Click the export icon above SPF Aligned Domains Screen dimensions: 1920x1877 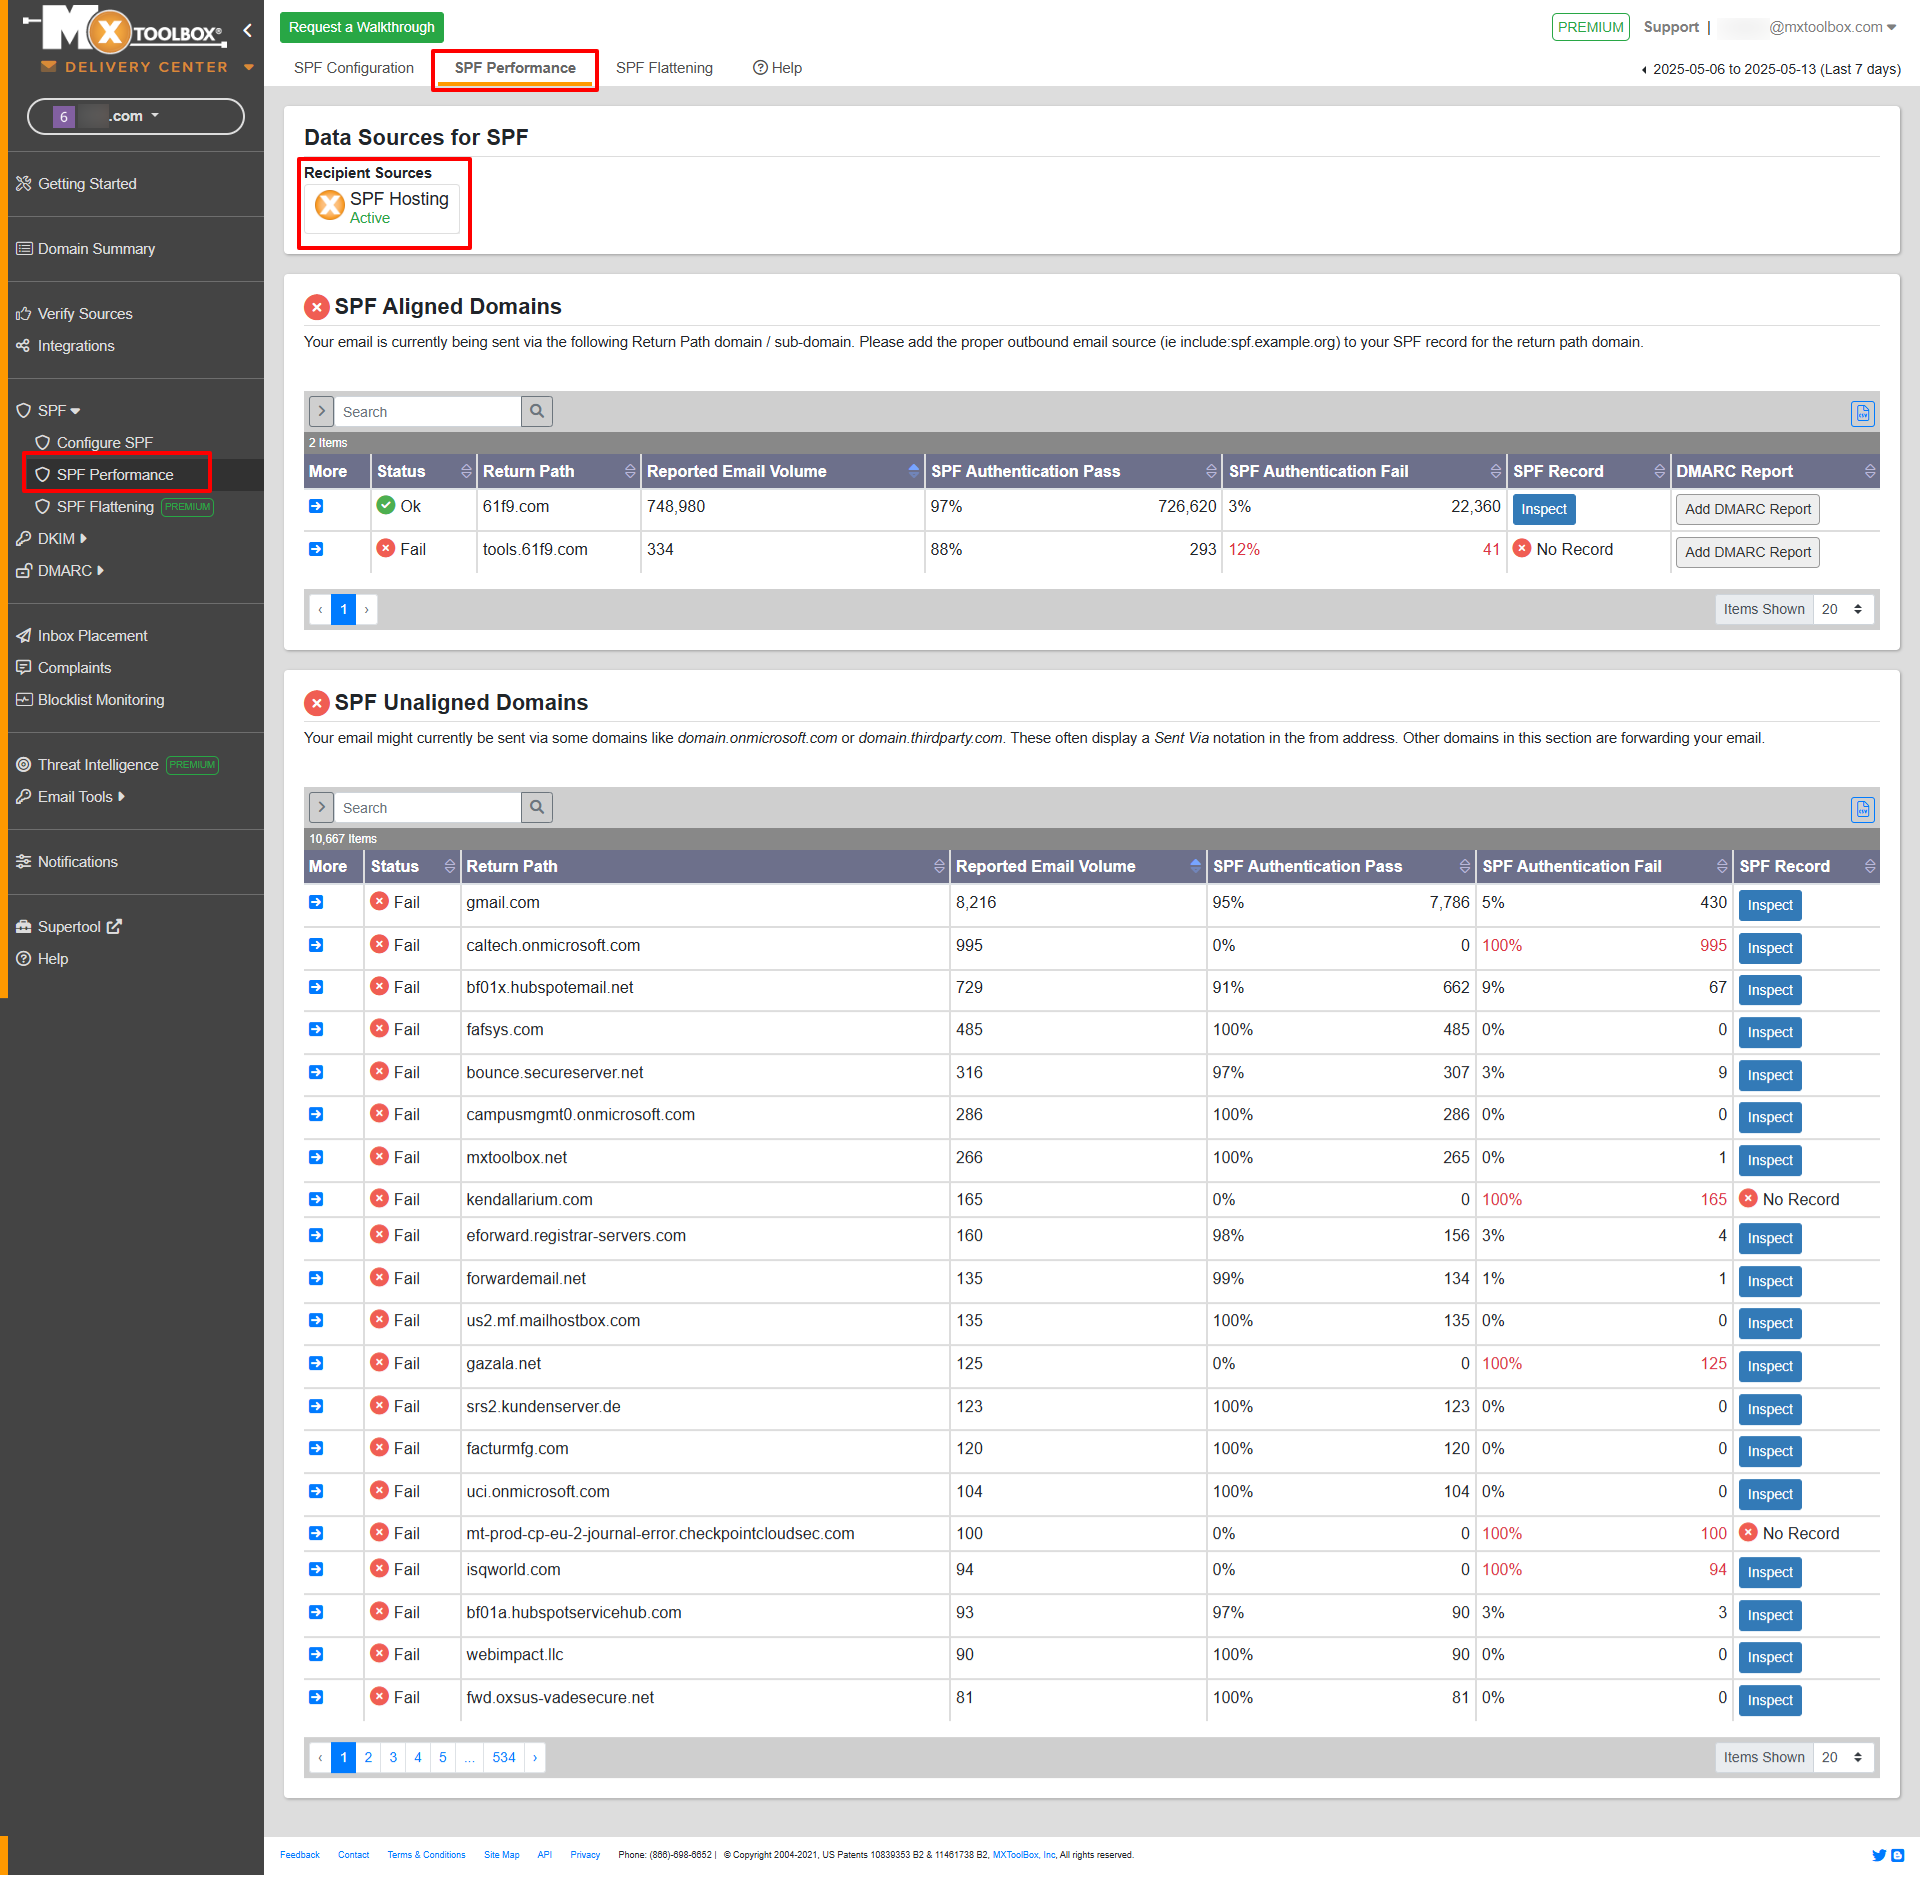pyautogui.click(x=1862, y=413)
